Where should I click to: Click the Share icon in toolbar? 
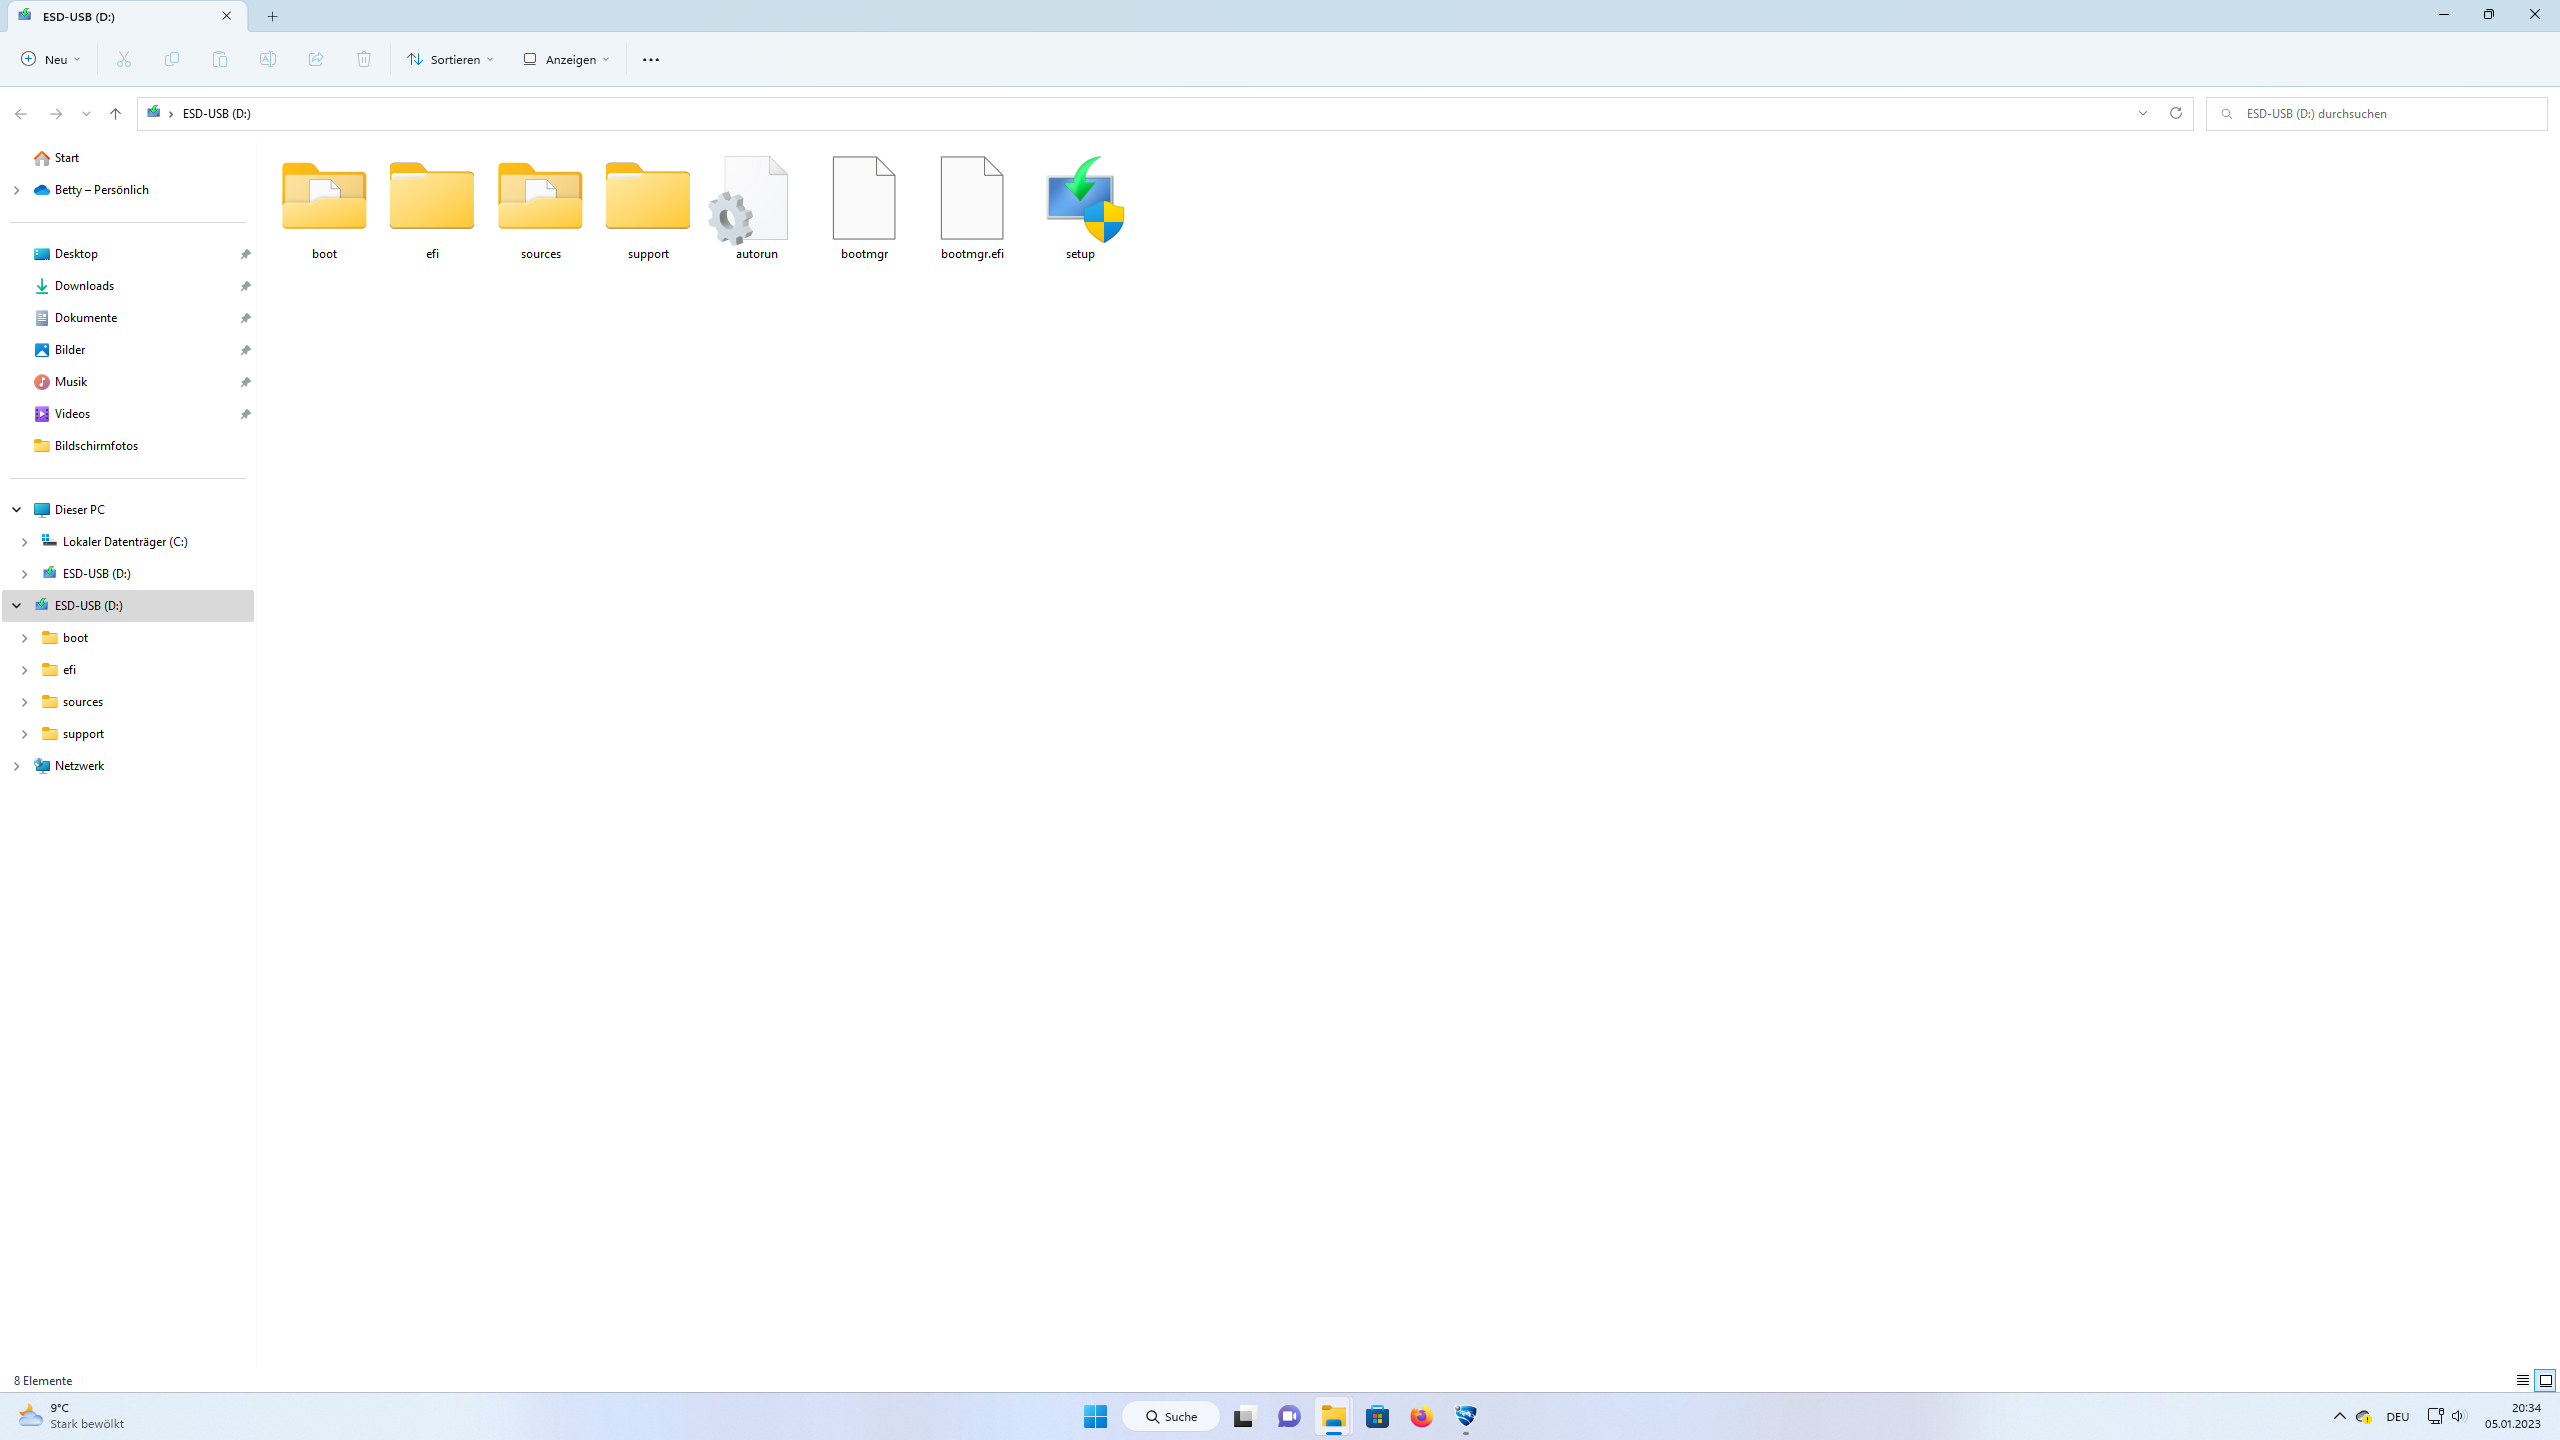[316, 60]
